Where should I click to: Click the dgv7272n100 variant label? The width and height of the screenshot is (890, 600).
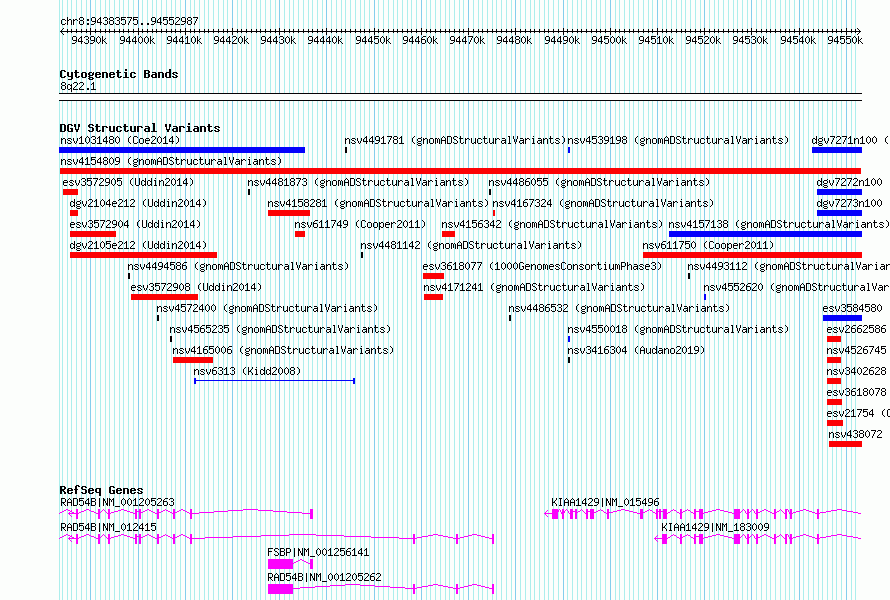pyautogui.click(x=849, y=182)
